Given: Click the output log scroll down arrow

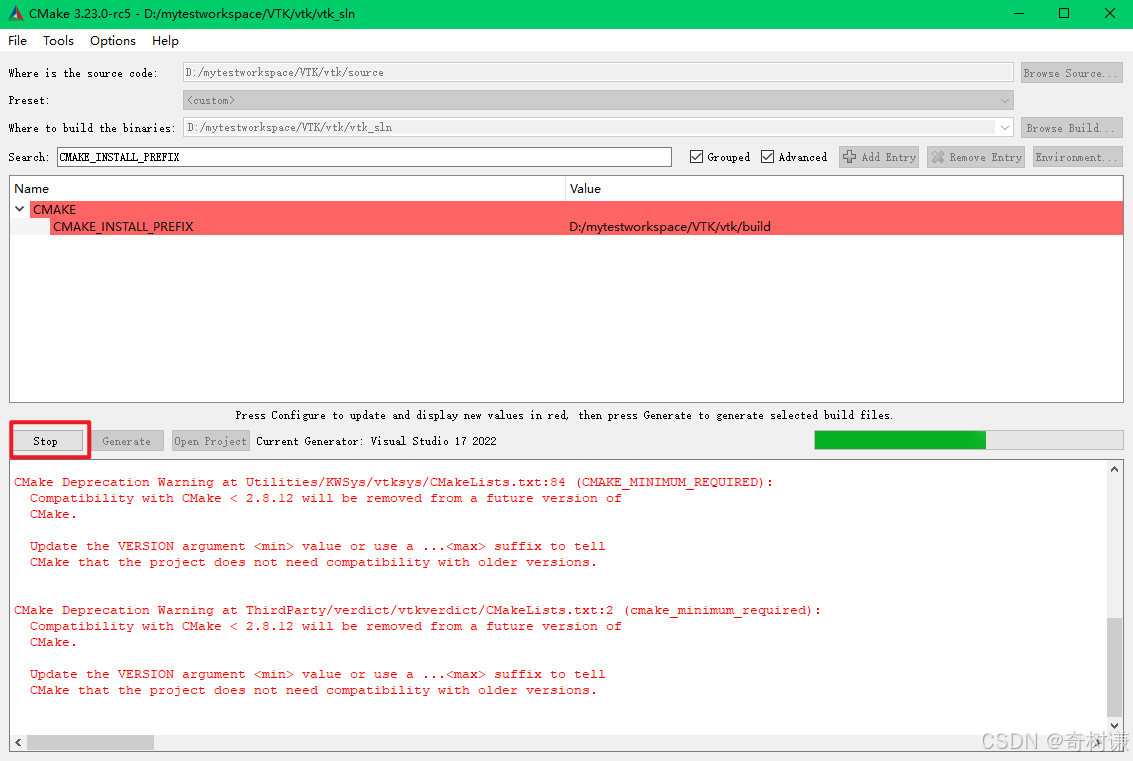Looking at the screenshot, I should [1114, 726].
